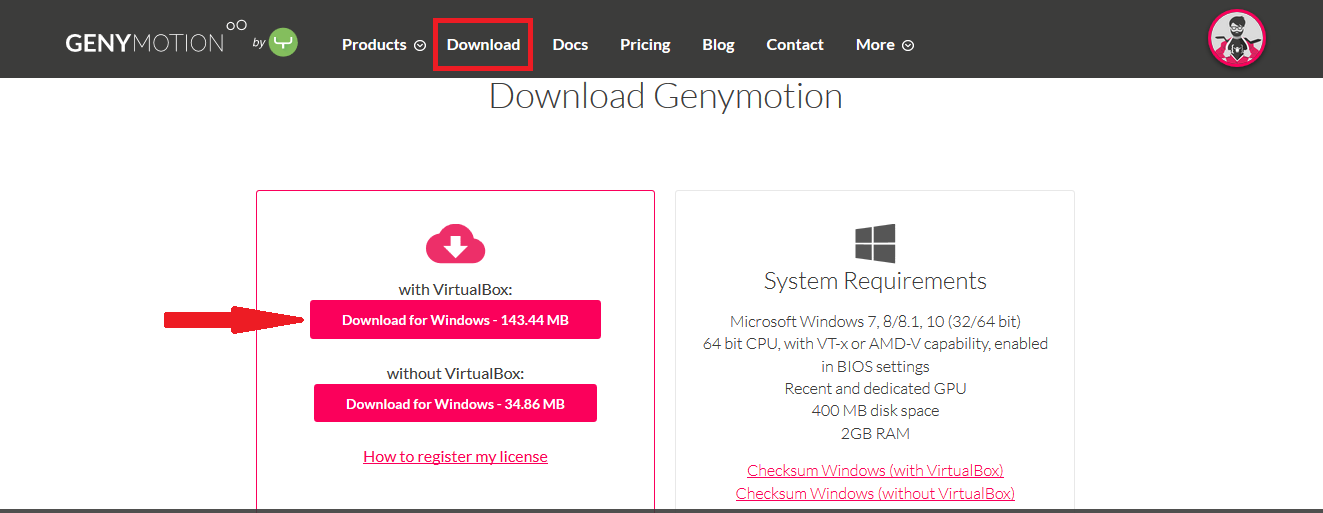The height and width of the screenshot is (513, 1323).
Task: Open Checksum Windows (with VirtualBox) link
Action: coord(875,470)
